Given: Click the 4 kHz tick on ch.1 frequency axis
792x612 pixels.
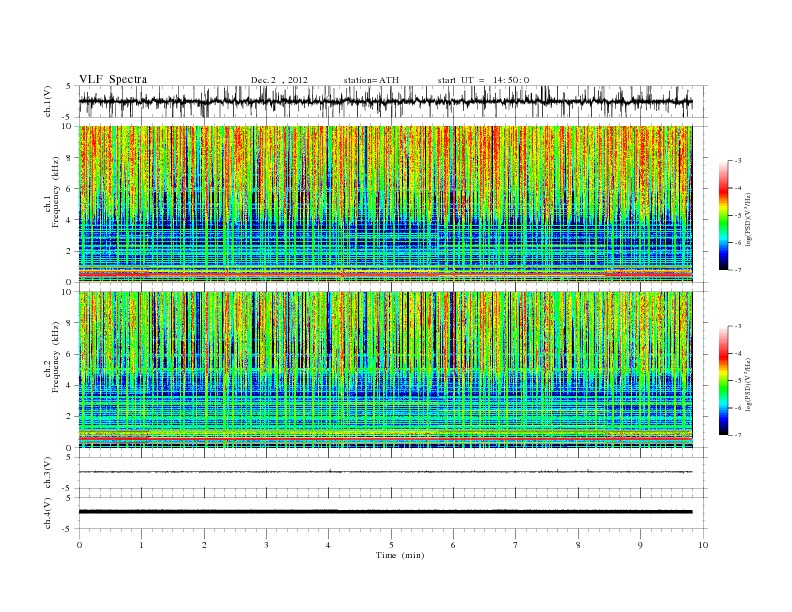Looking at the screenshot, I should click(69, 220).
